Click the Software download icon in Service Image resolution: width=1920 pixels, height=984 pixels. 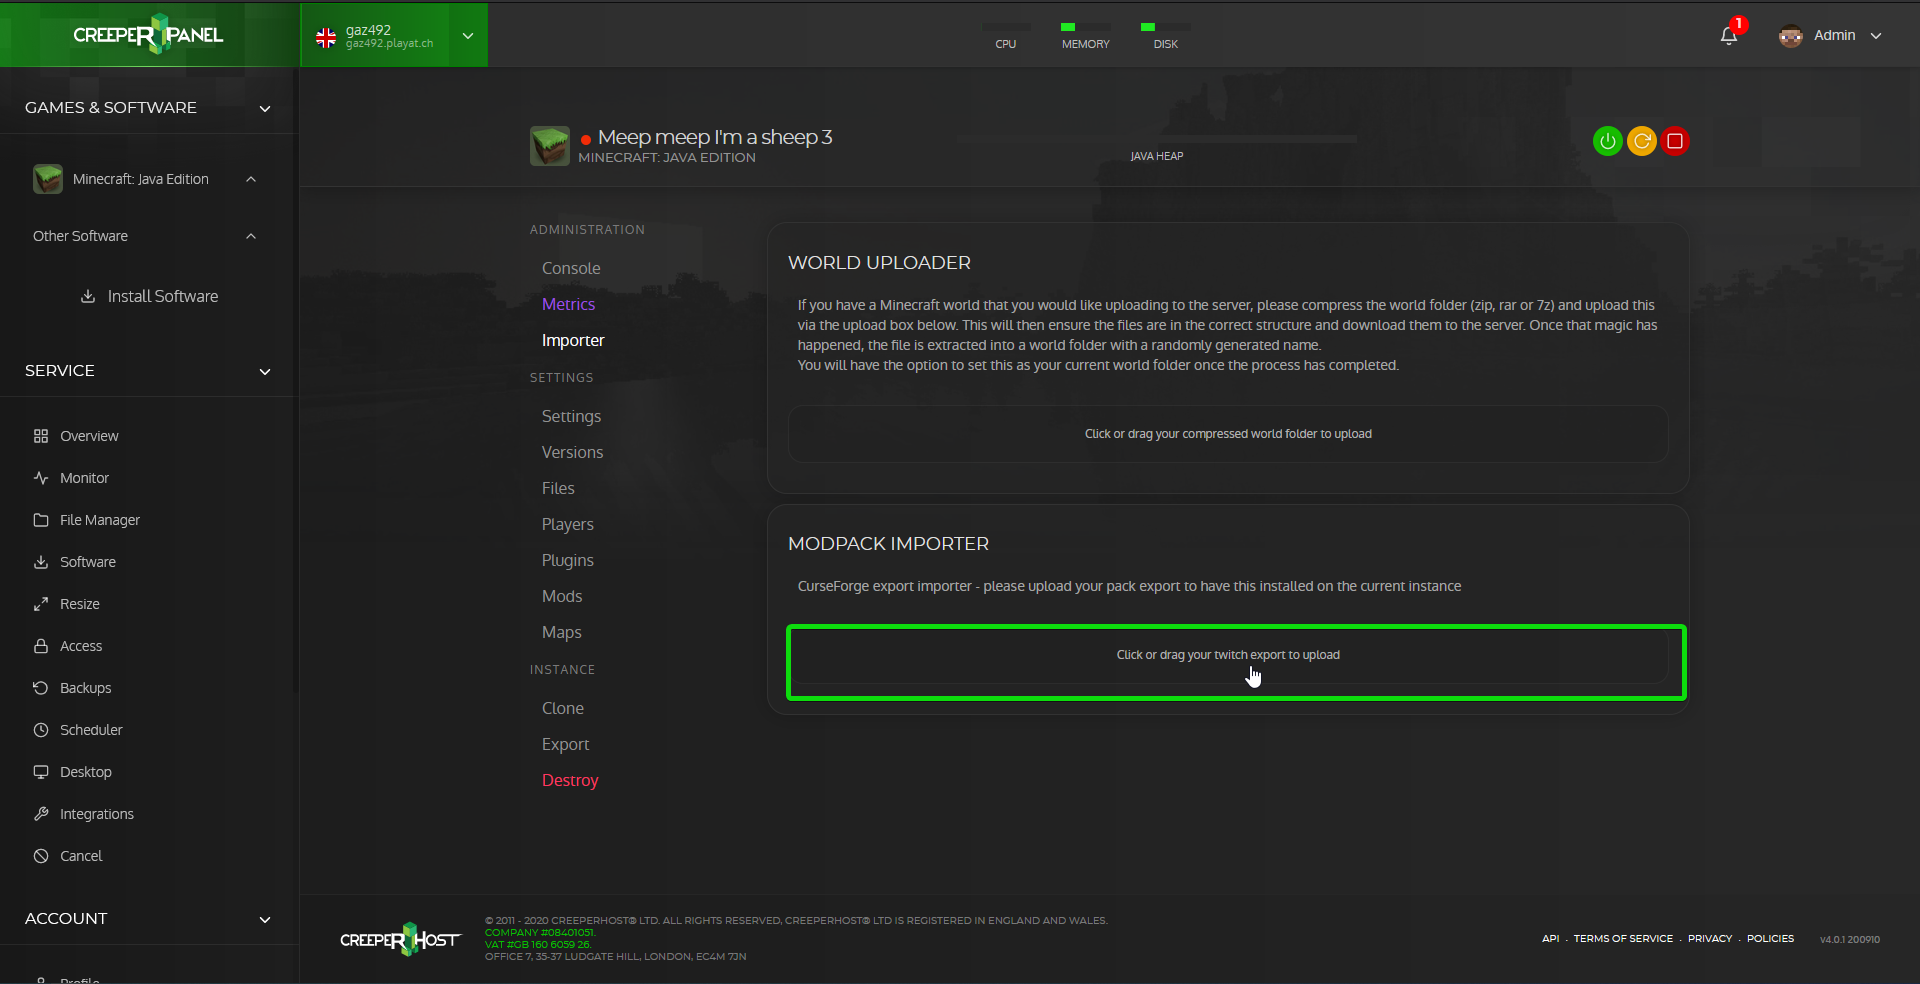[x=41, y=562]
